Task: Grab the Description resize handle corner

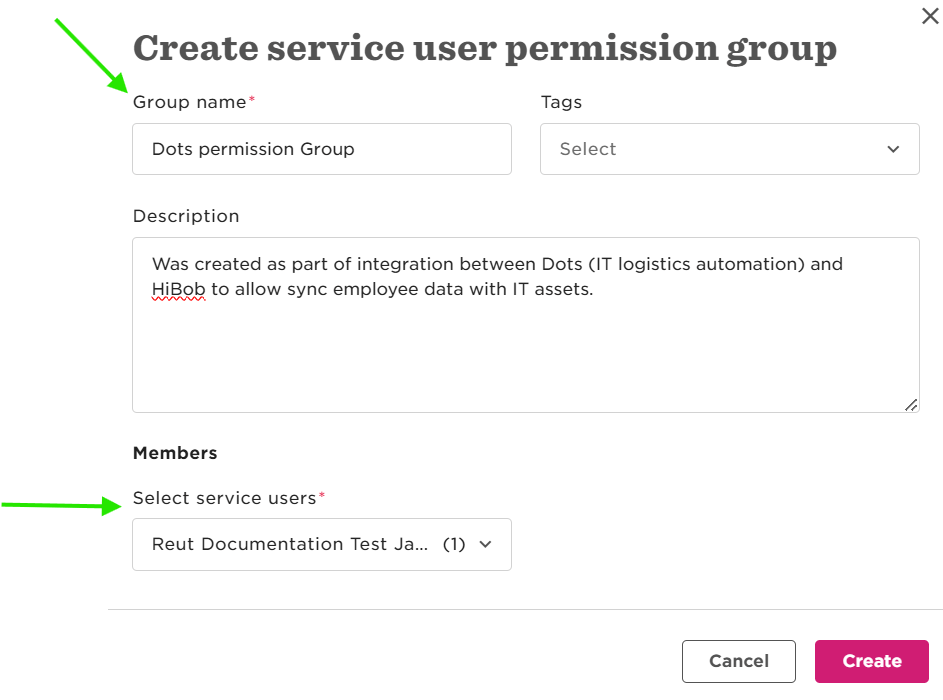Action: (x=911, y=405)
